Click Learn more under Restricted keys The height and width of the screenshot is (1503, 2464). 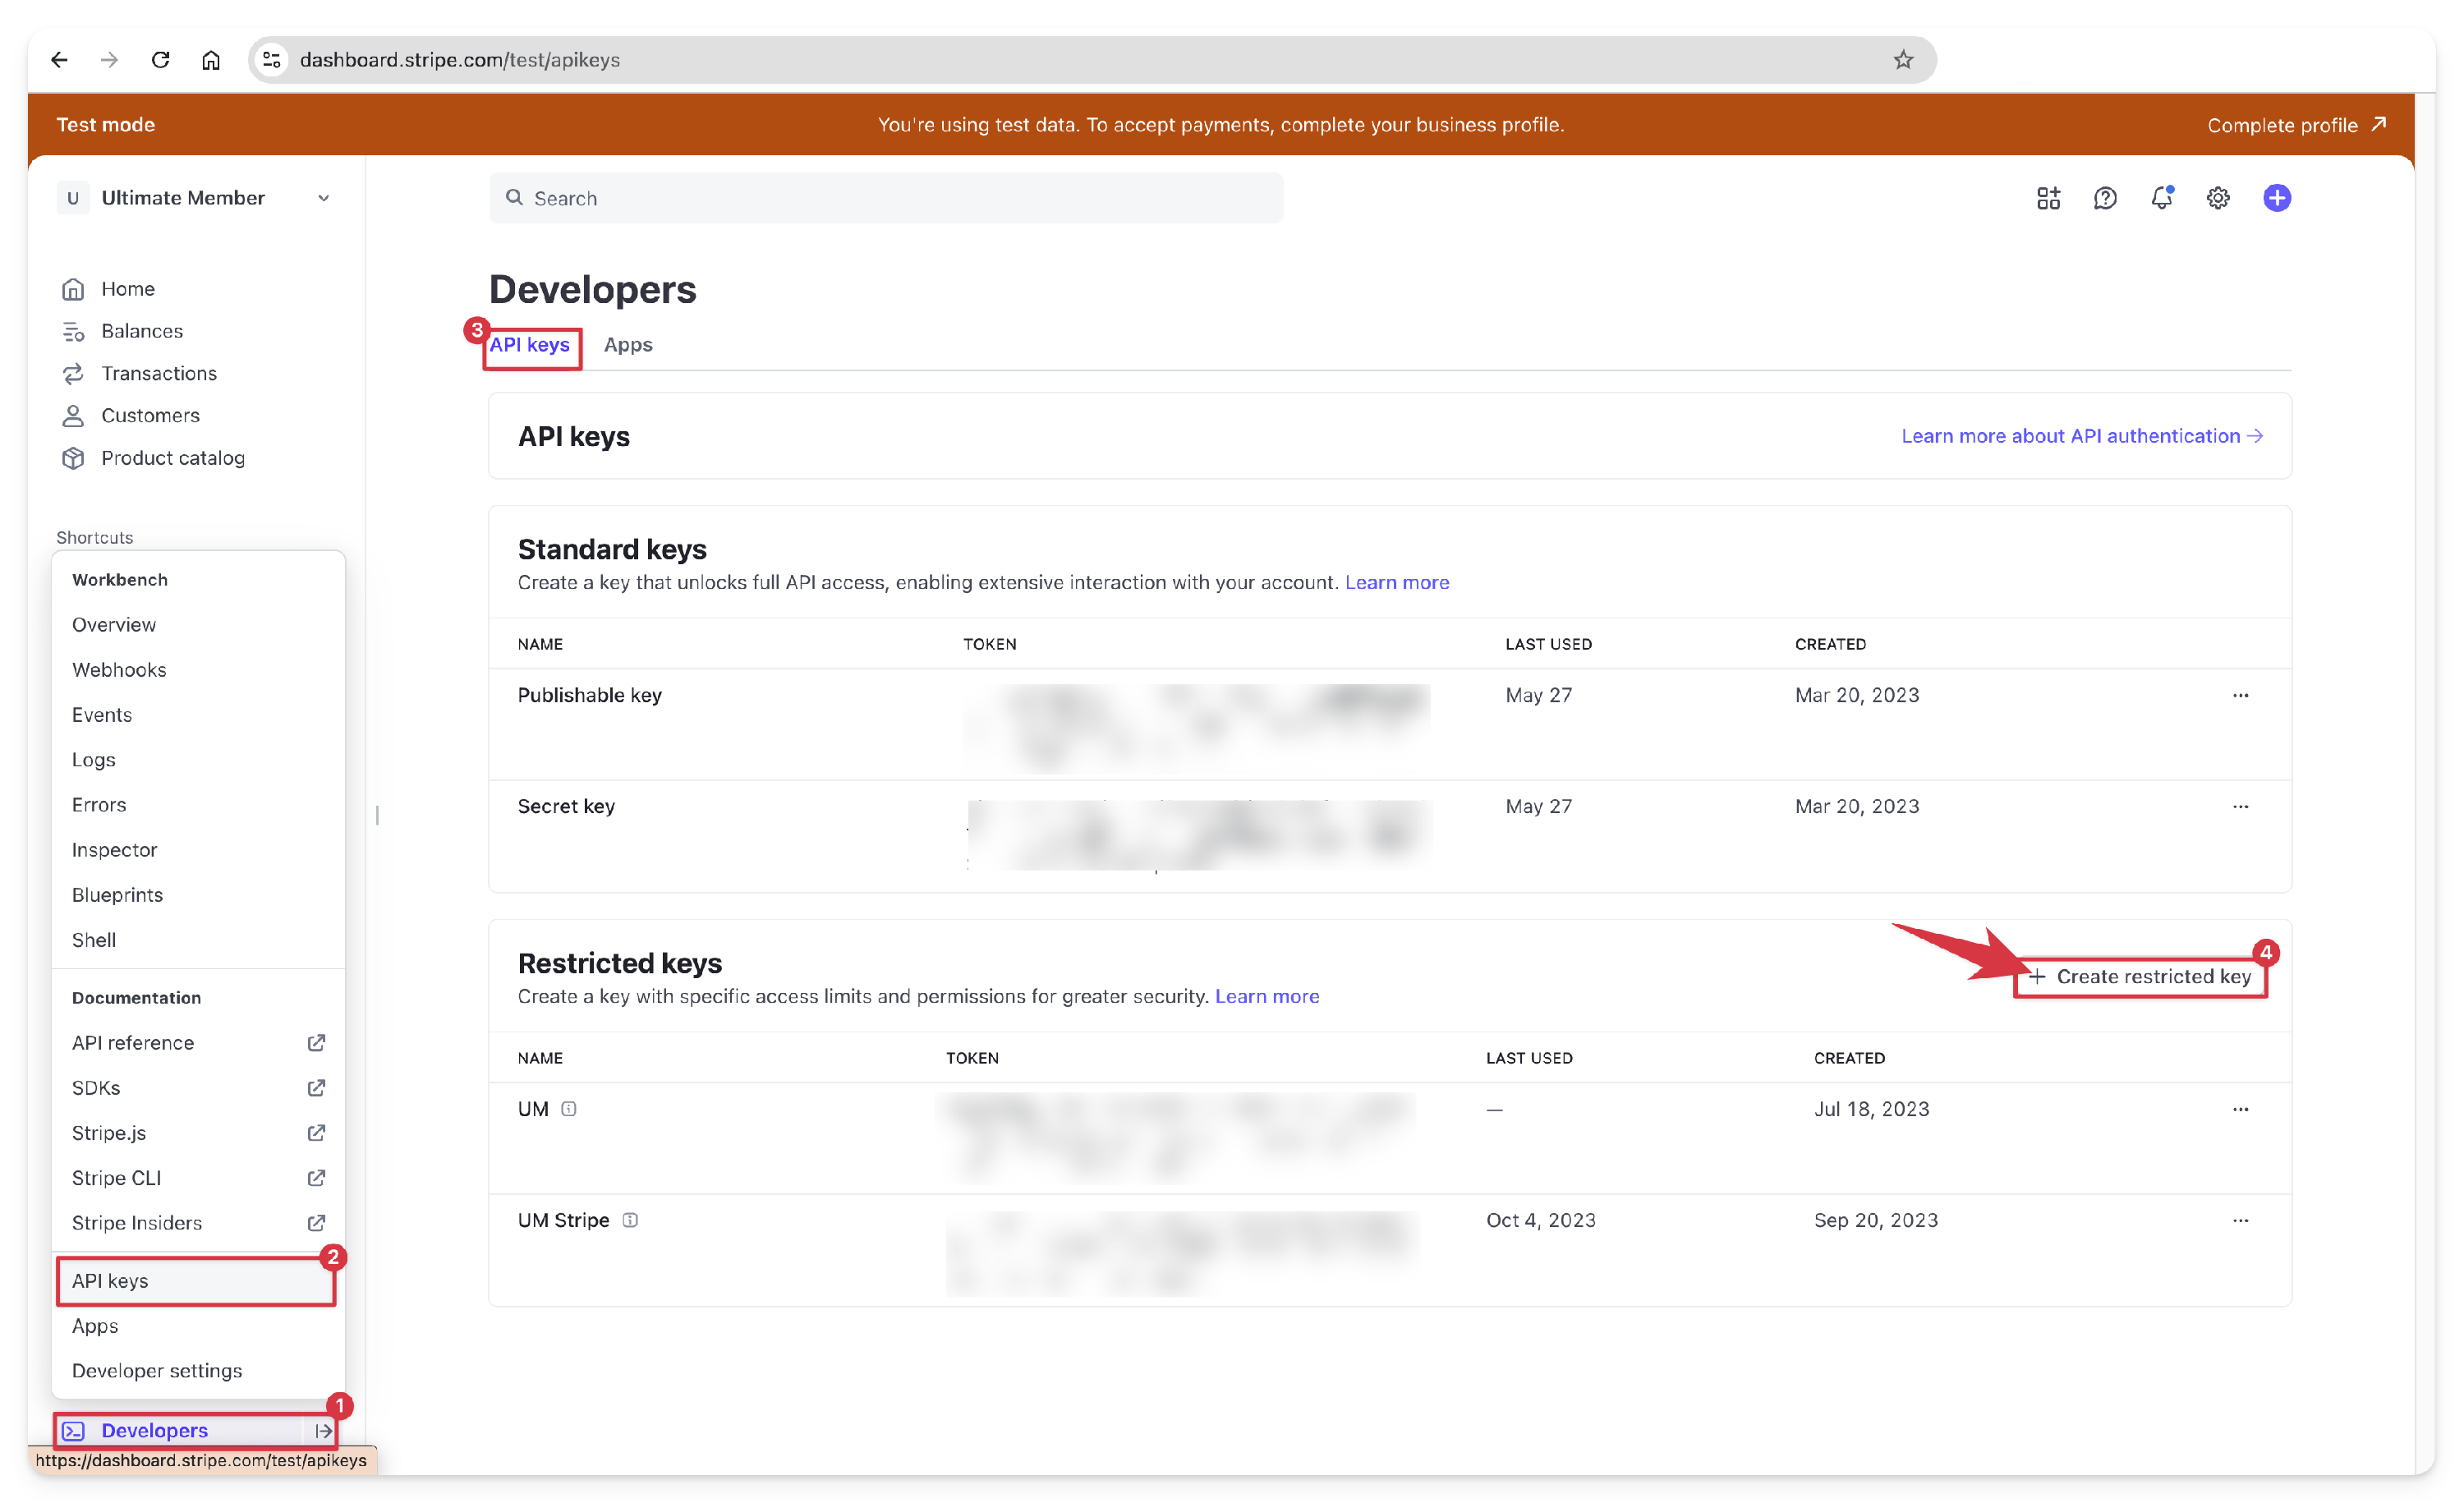1267,996
